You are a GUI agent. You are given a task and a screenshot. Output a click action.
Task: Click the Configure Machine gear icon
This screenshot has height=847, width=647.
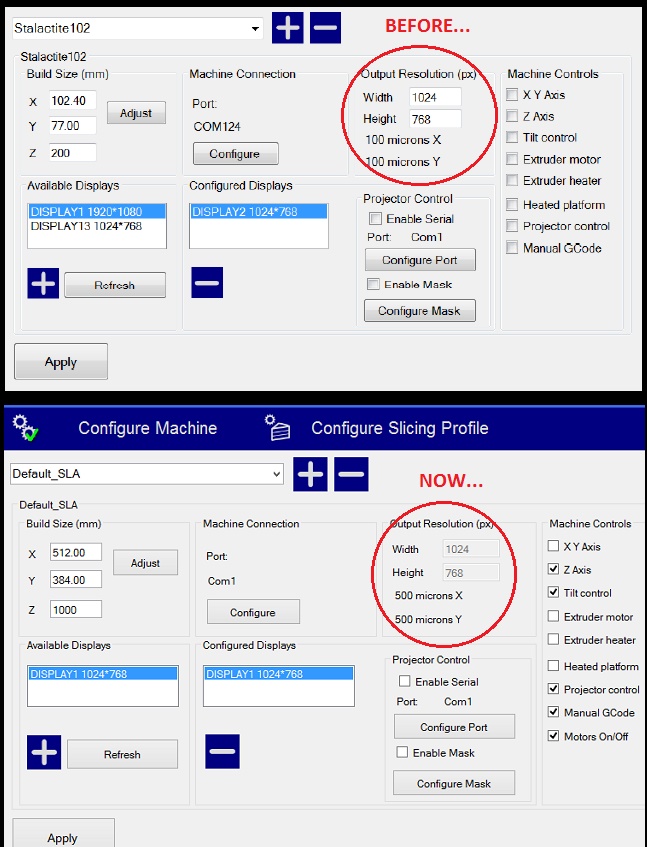tap(26, 428)
